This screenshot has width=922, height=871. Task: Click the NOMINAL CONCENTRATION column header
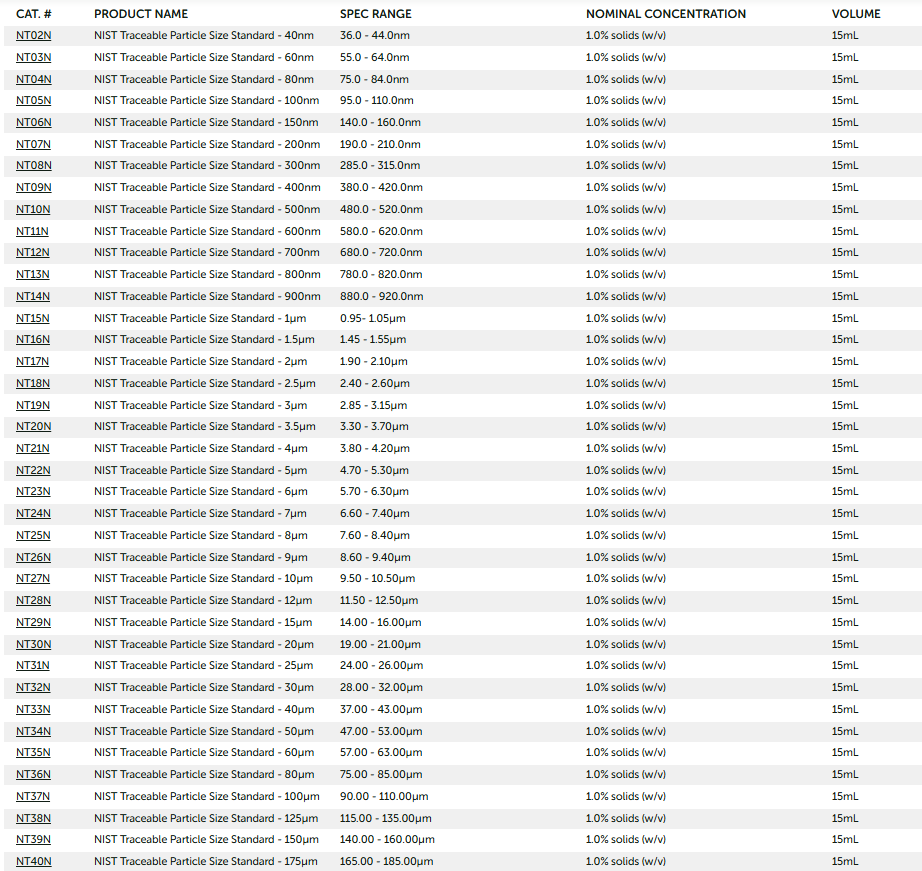point(666,14)
